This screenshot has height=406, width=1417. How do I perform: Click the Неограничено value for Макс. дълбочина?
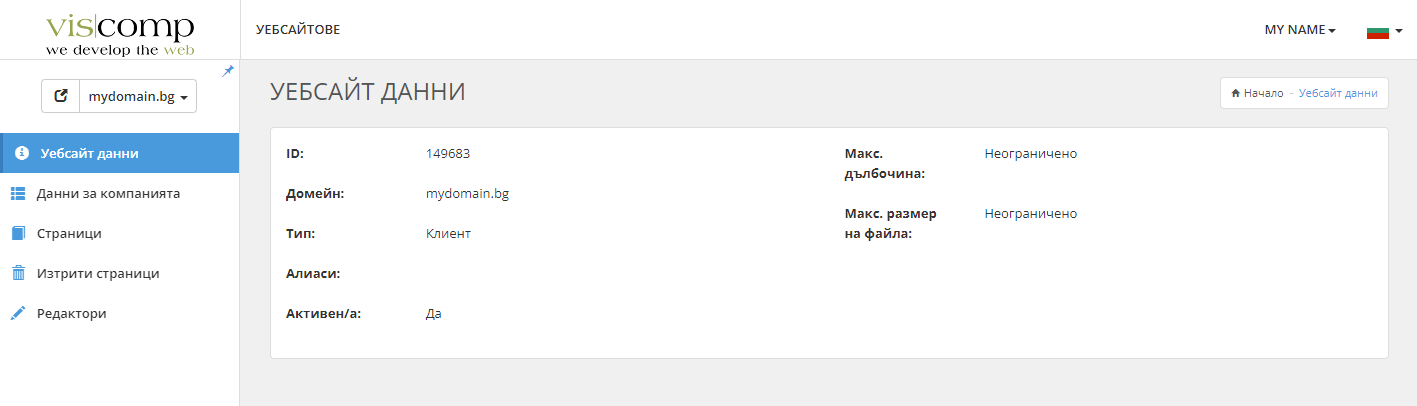(1030, 154)
